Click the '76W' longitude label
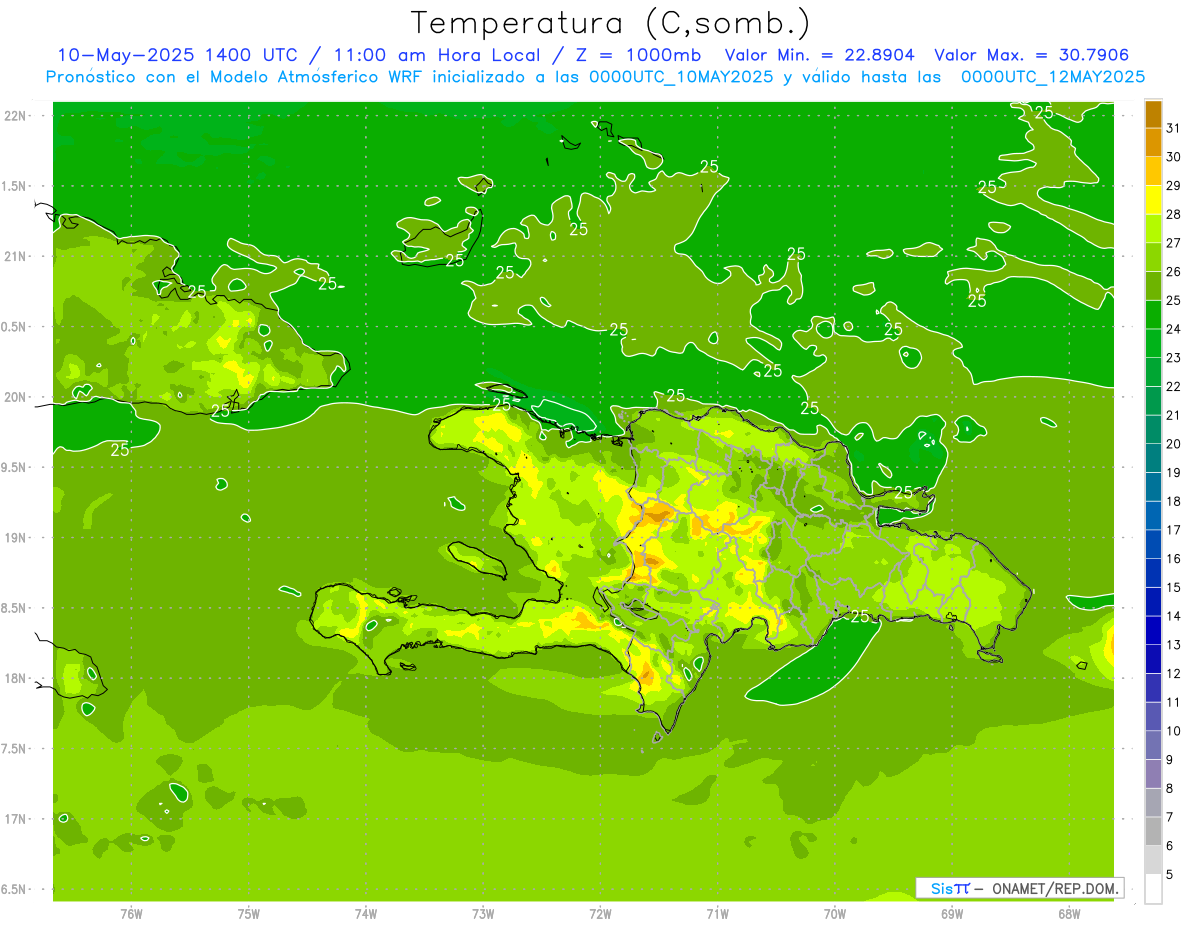Image resolution: width=1200 pixels, height=927 pixels. (x=131, y=914)
